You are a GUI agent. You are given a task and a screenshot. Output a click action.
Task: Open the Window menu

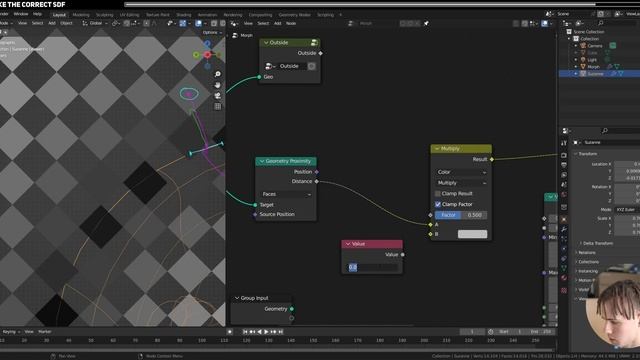(x=21, y=14)
